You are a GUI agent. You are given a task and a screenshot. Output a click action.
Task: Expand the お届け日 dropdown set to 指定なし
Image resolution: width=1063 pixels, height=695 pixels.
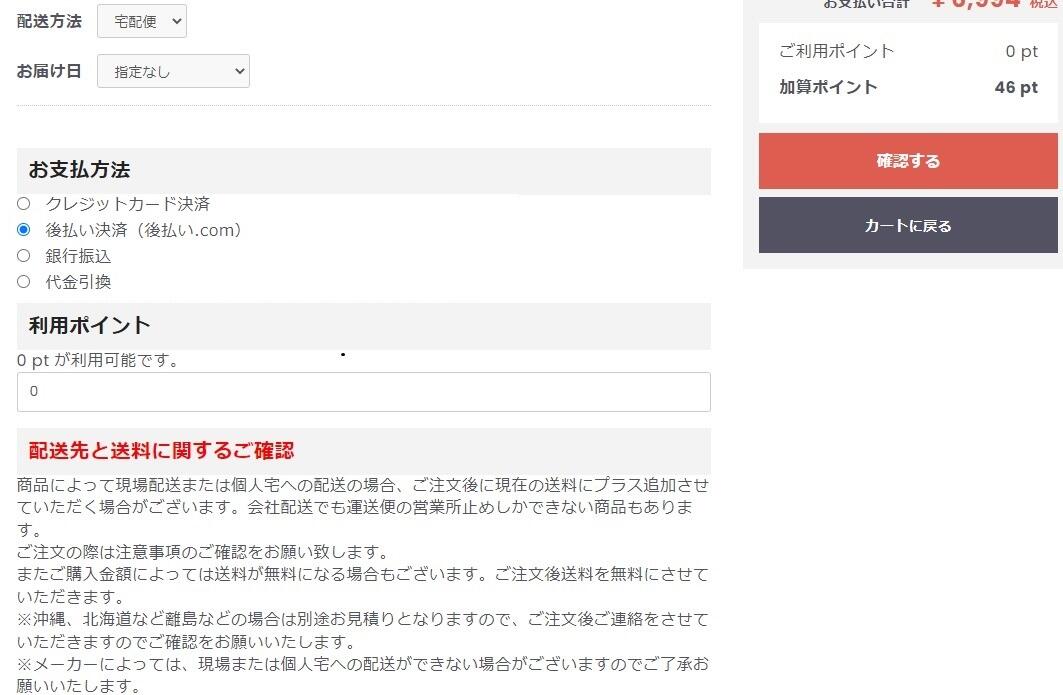click(174, 71)
